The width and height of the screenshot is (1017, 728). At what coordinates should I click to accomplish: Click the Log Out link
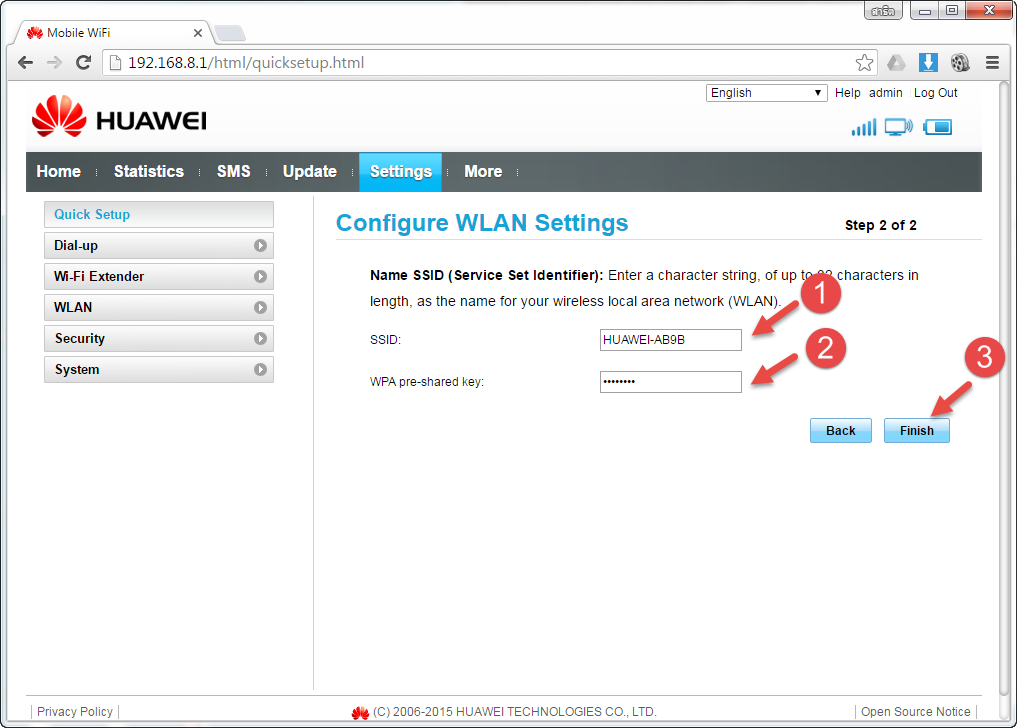tap(935, 93)
